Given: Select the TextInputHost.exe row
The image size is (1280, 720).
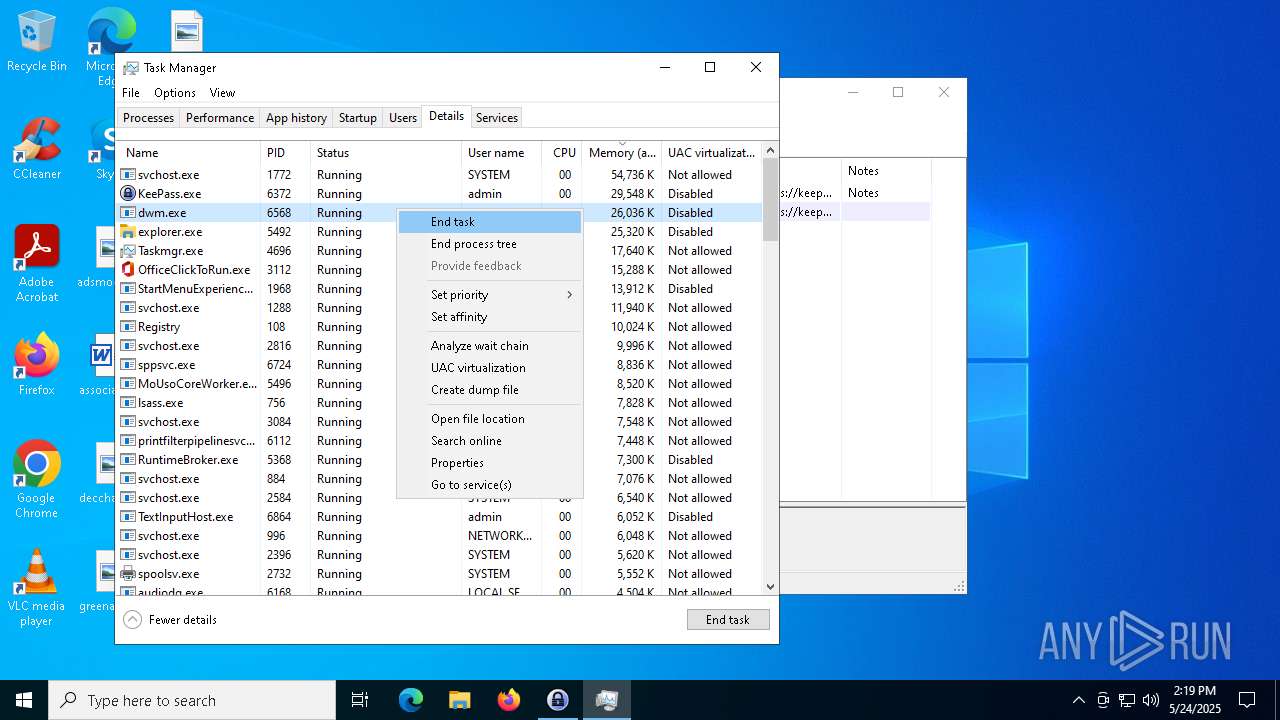Looking at the screenshot, I should pyautogui.click(x=439, y=516).
